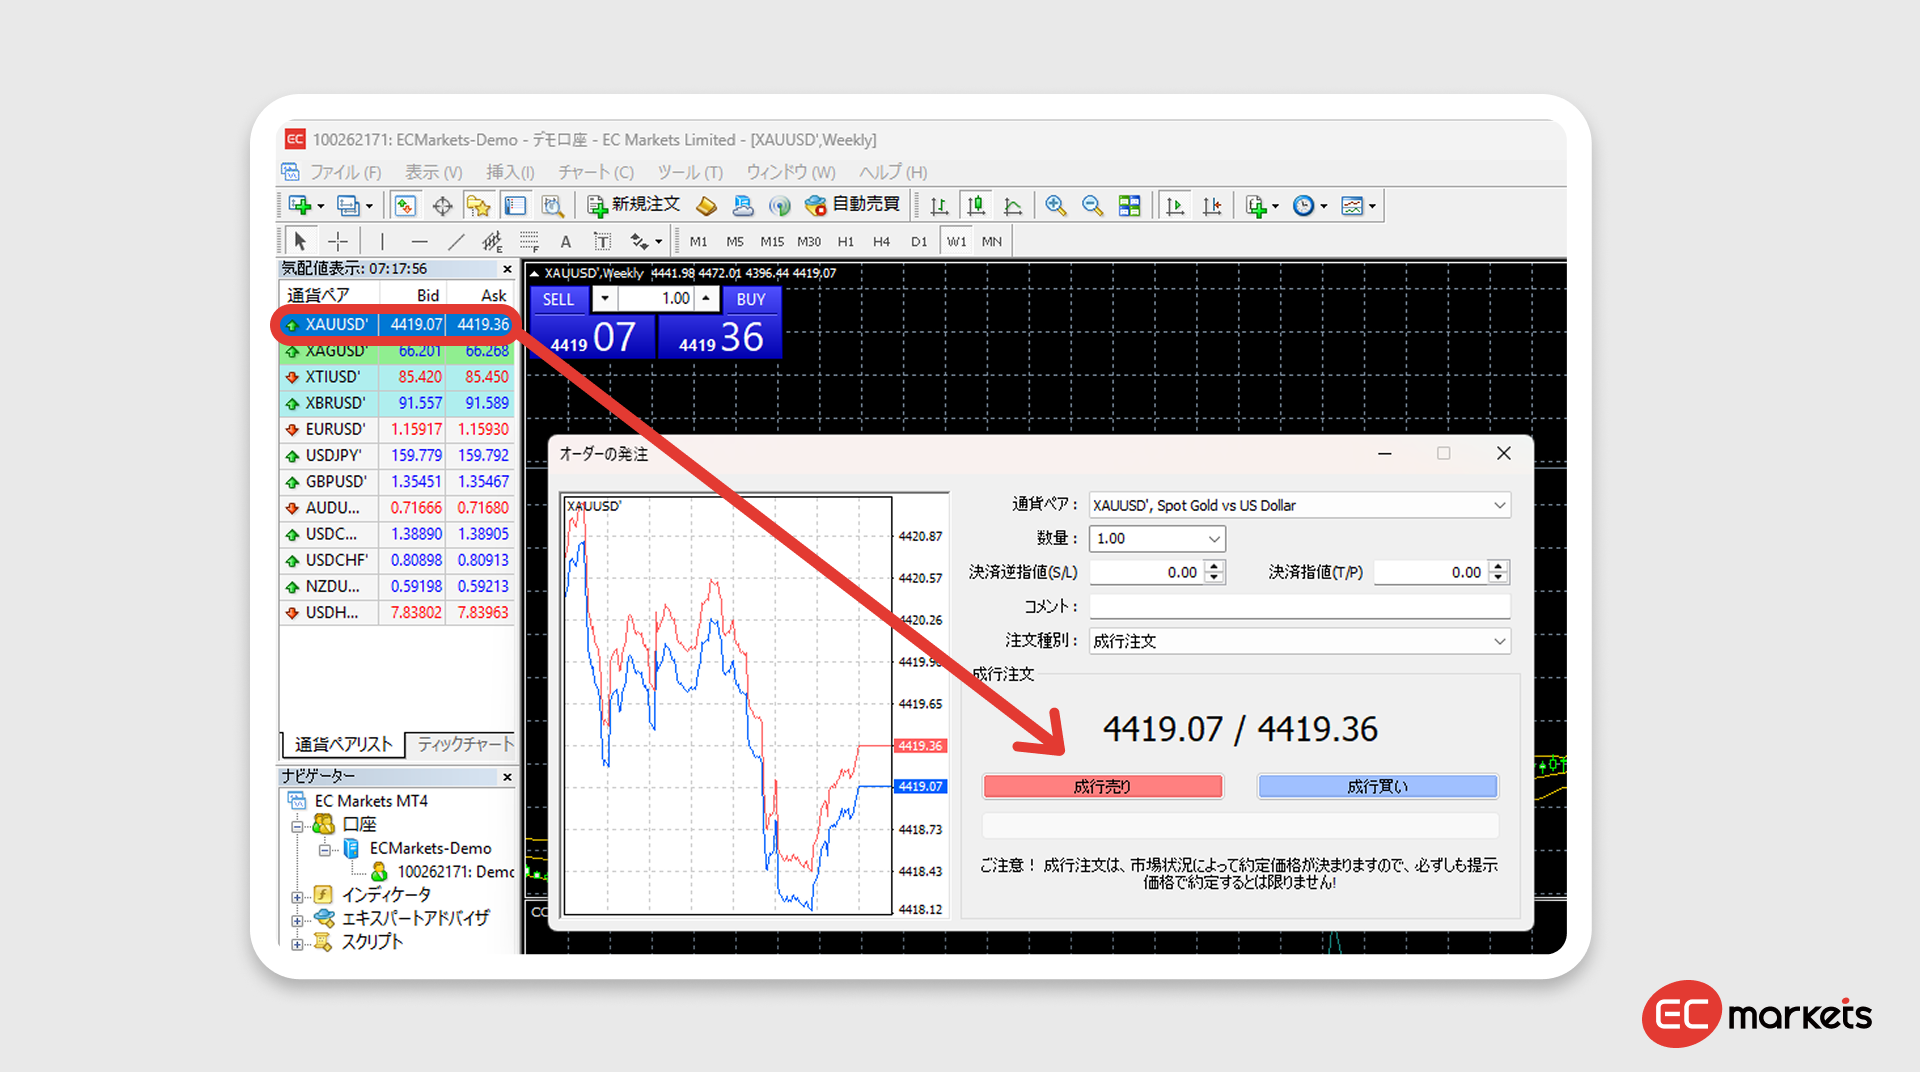This screenshot has width=1920, height=1072.
Task: Toggle the 自動売買 auto trading button
Action: tap(853, 205)
